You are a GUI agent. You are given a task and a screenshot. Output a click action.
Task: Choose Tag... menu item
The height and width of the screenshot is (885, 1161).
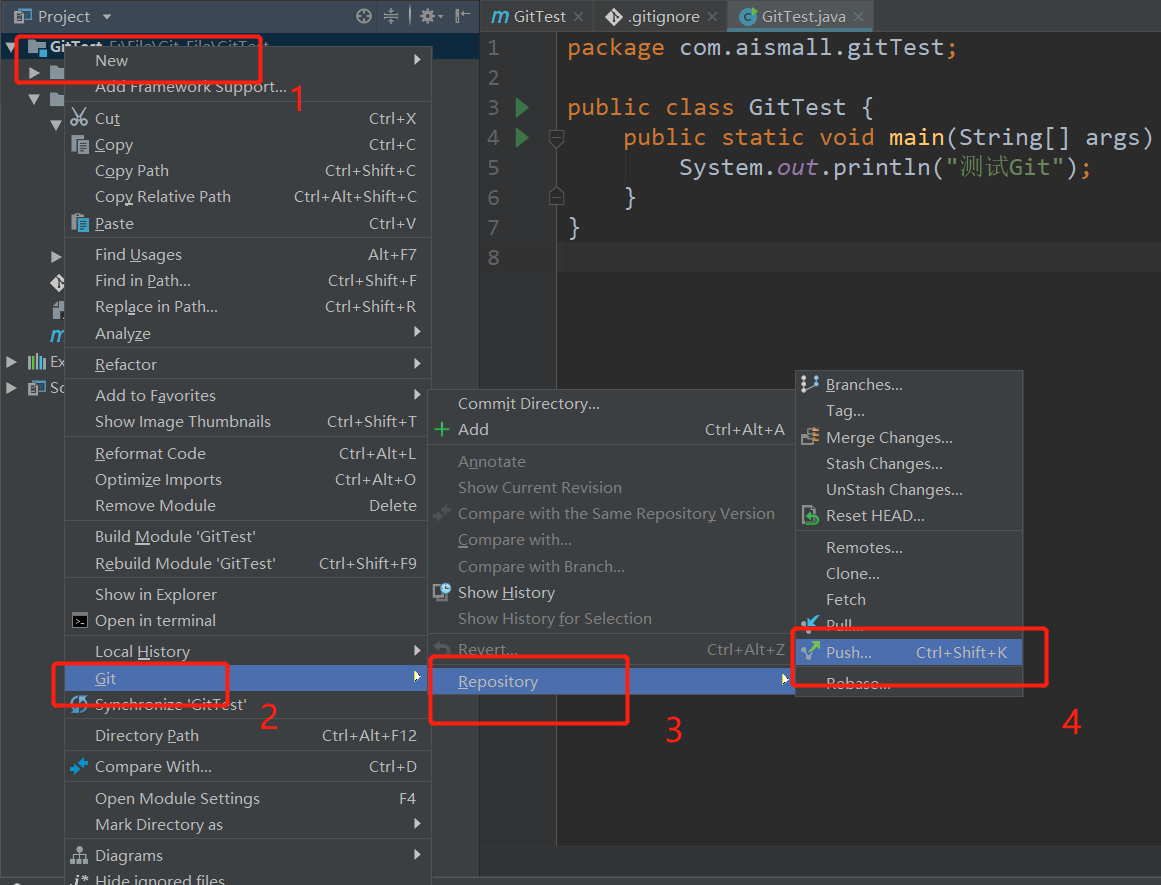[909, 410]
